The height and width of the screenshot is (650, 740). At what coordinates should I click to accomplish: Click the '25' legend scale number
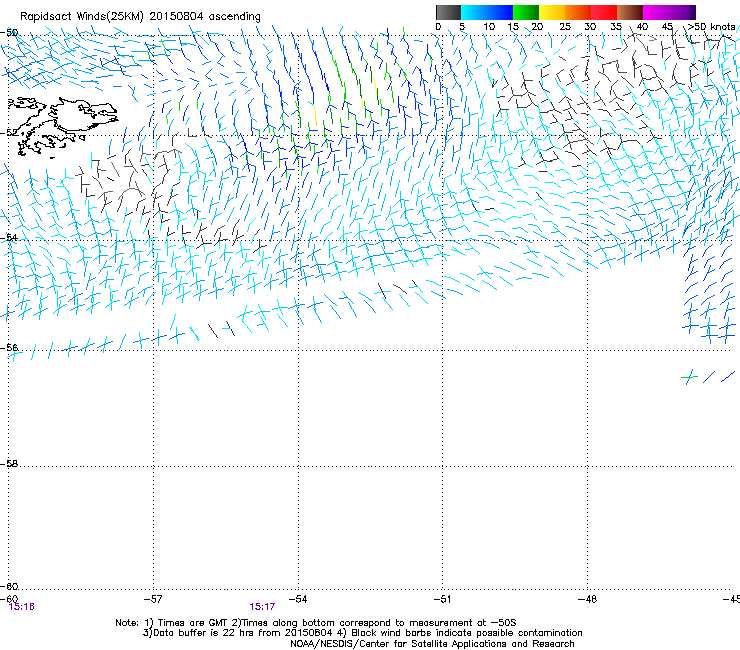click(x=565, y=27)
